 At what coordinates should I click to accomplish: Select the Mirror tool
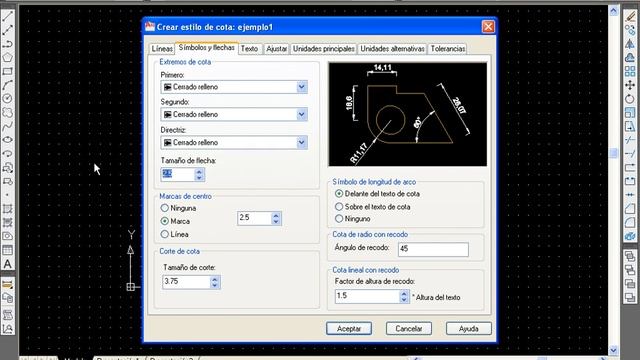coord(630,44)
